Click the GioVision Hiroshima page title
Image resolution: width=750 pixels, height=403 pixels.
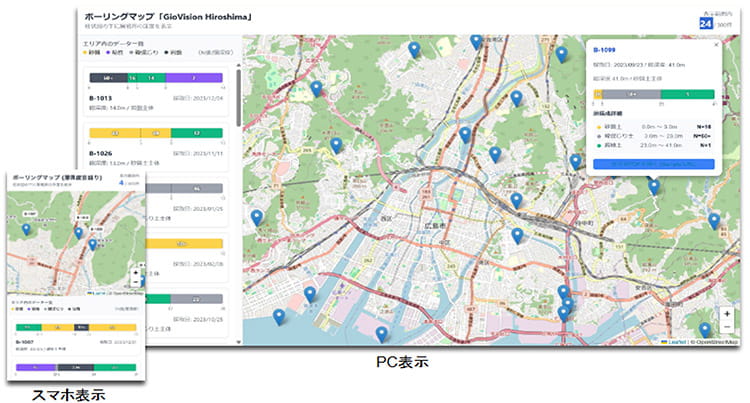click(x=168, y=17)
